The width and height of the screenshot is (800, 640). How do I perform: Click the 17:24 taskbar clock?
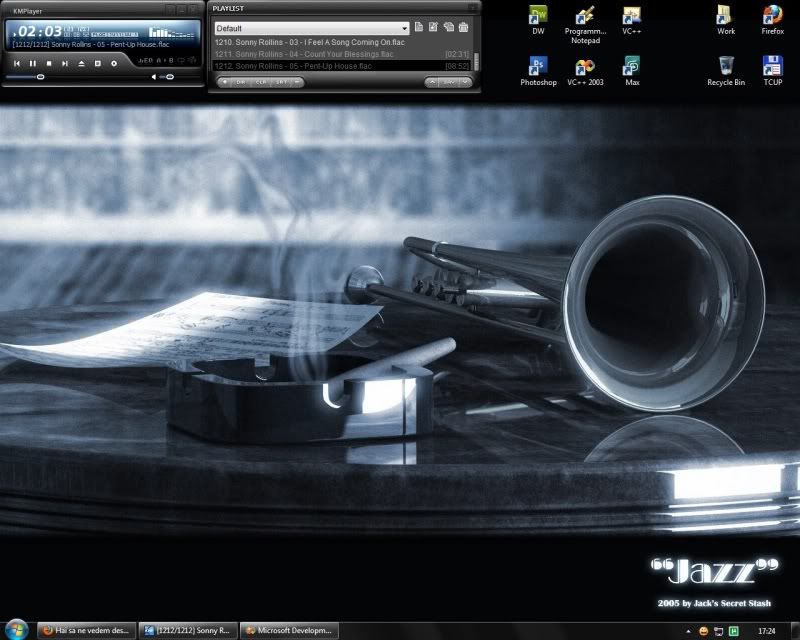pyautogui.click(x=766, y=631)
